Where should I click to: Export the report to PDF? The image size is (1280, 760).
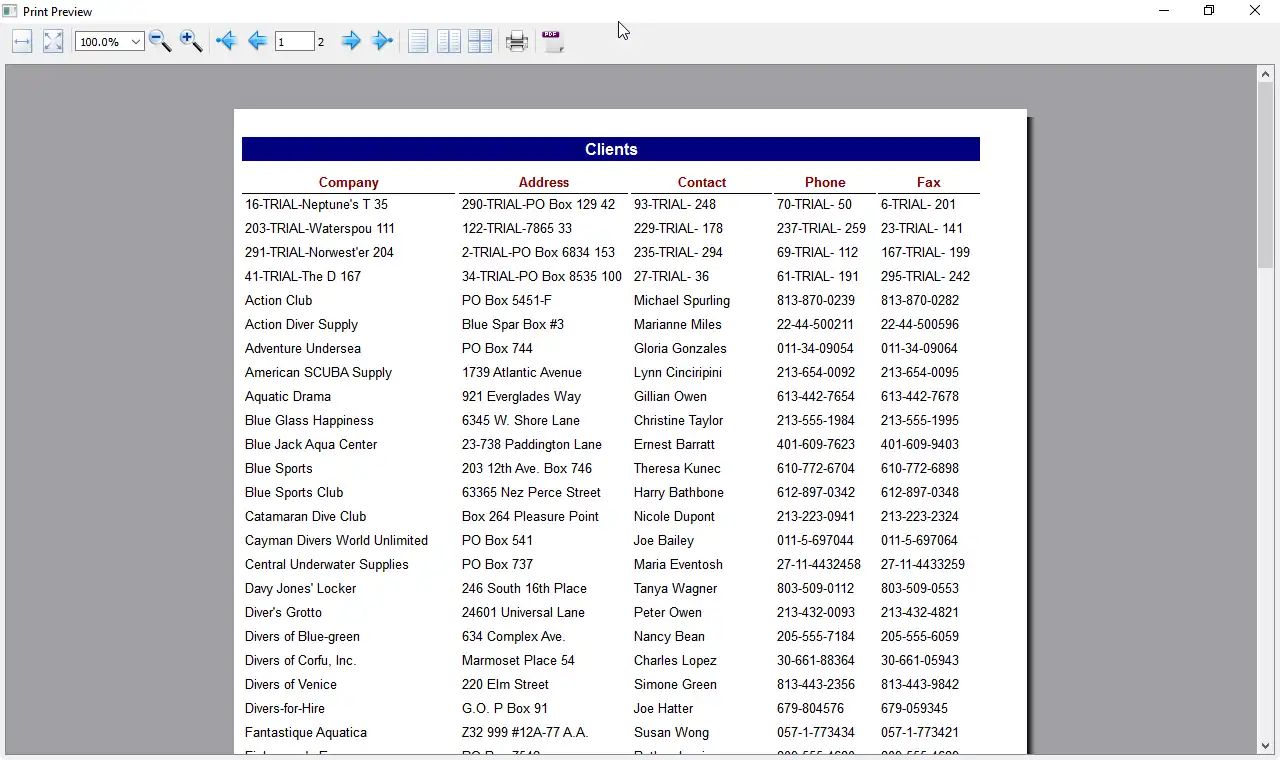click(x=553, y=41)
